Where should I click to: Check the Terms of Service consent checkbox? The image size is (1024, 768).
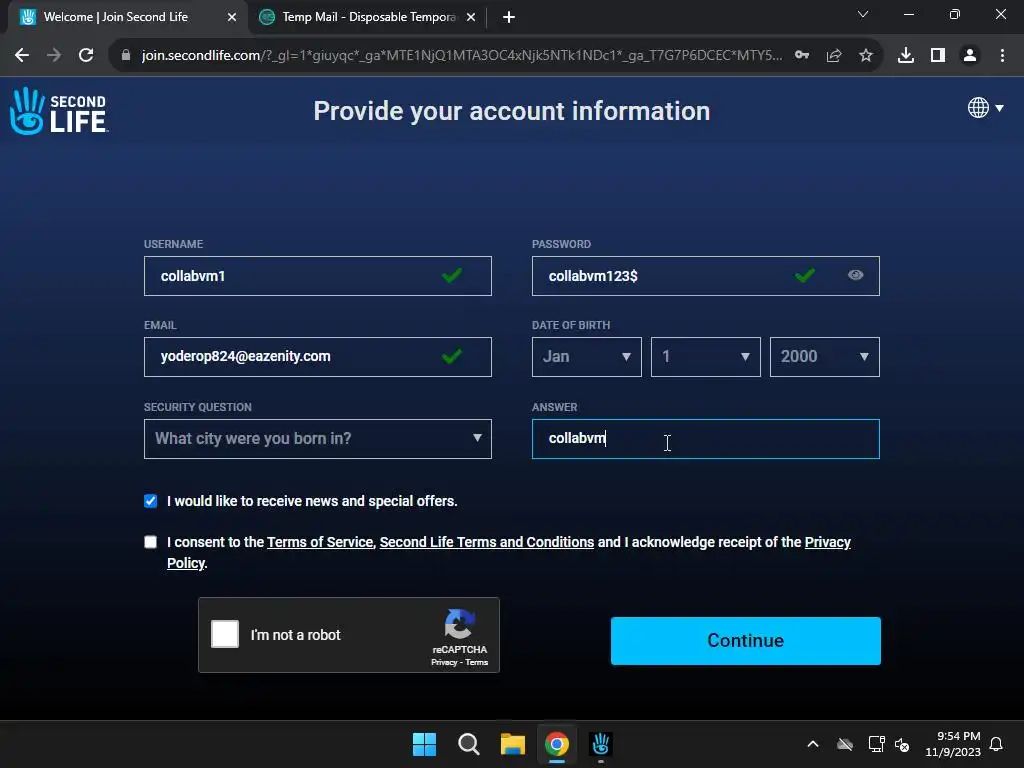[x=150, y=542]
